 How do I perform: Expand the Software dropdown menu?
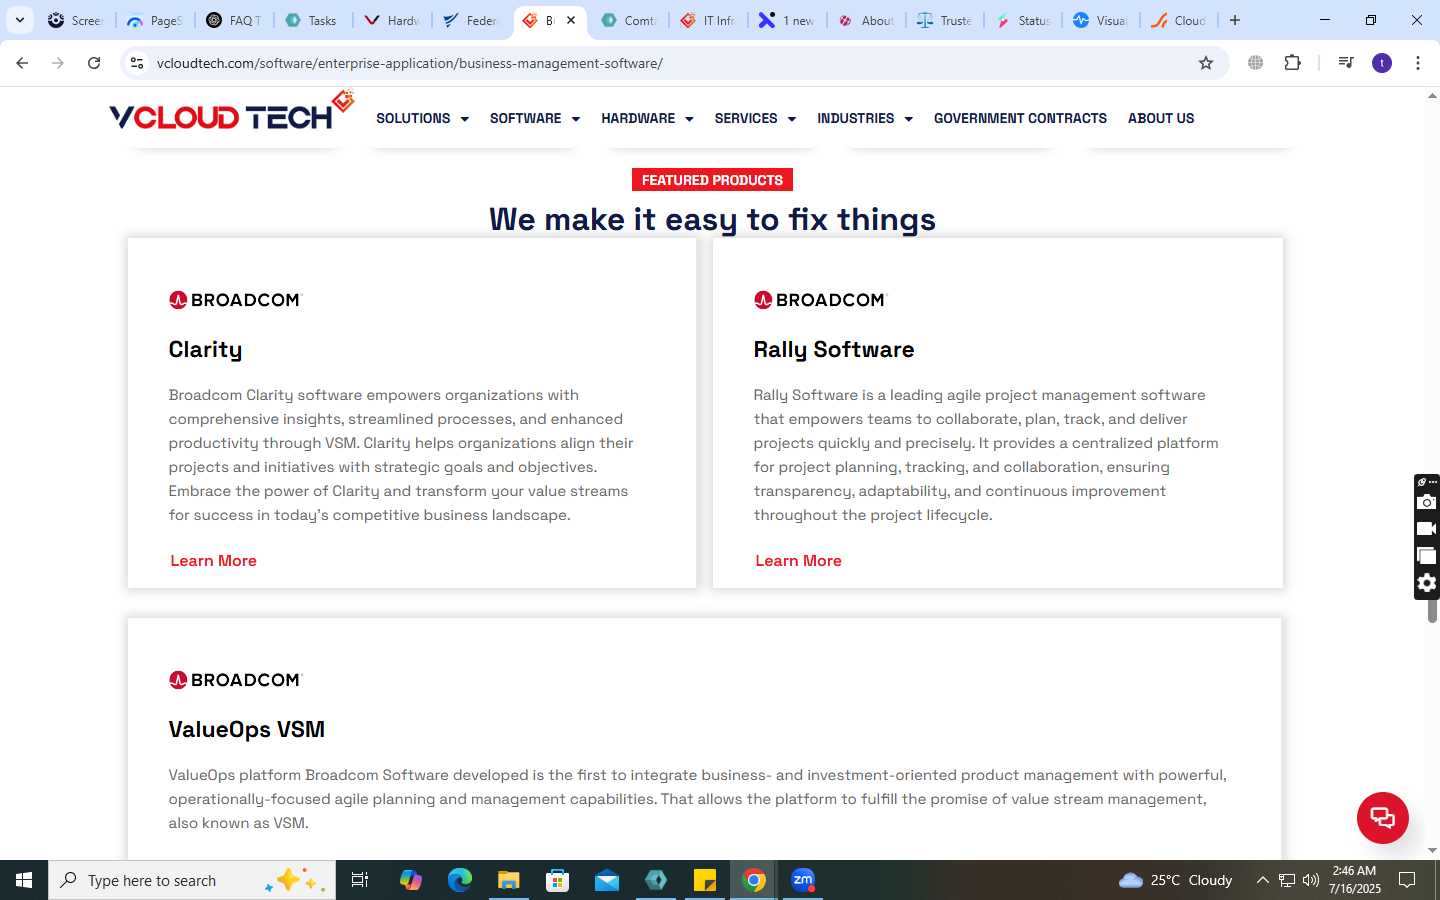535,118
